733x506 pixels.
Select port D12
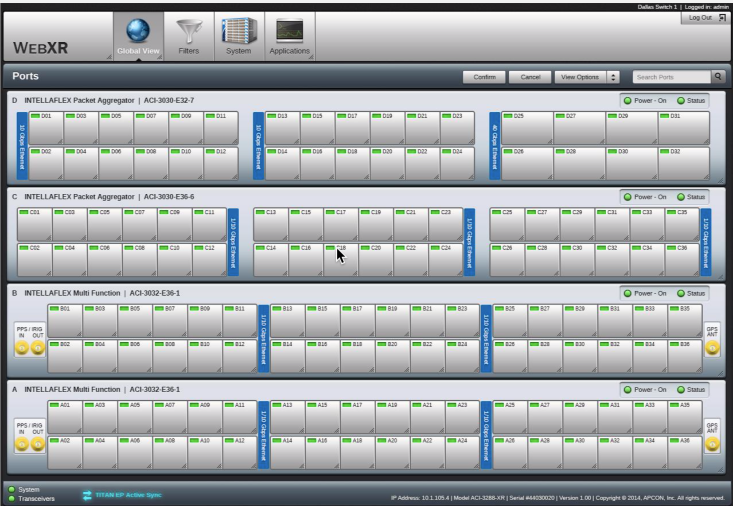(x=221, y=163)
